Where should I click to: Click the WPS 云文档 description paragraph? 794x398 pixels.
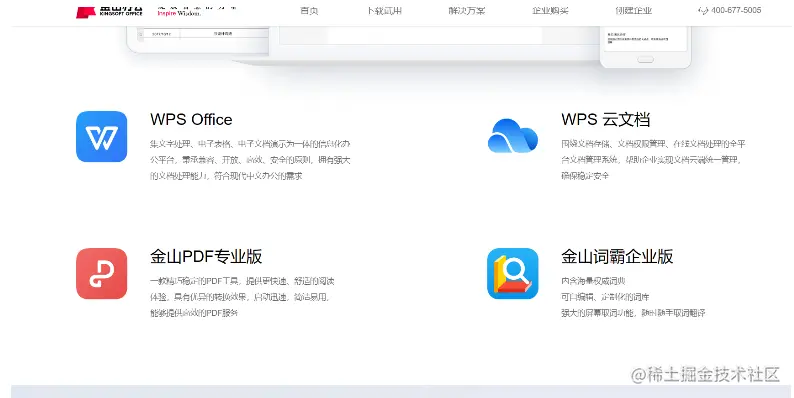coord(653,160)
